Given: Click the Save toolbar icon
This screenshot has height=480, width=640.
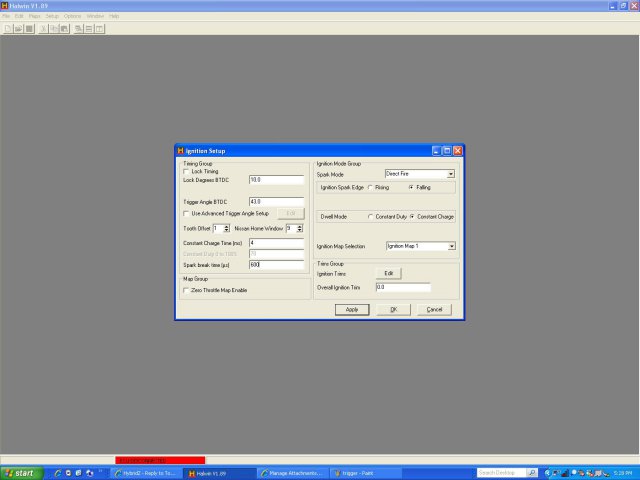Looking at the screenshot, I should pos(30,29).
